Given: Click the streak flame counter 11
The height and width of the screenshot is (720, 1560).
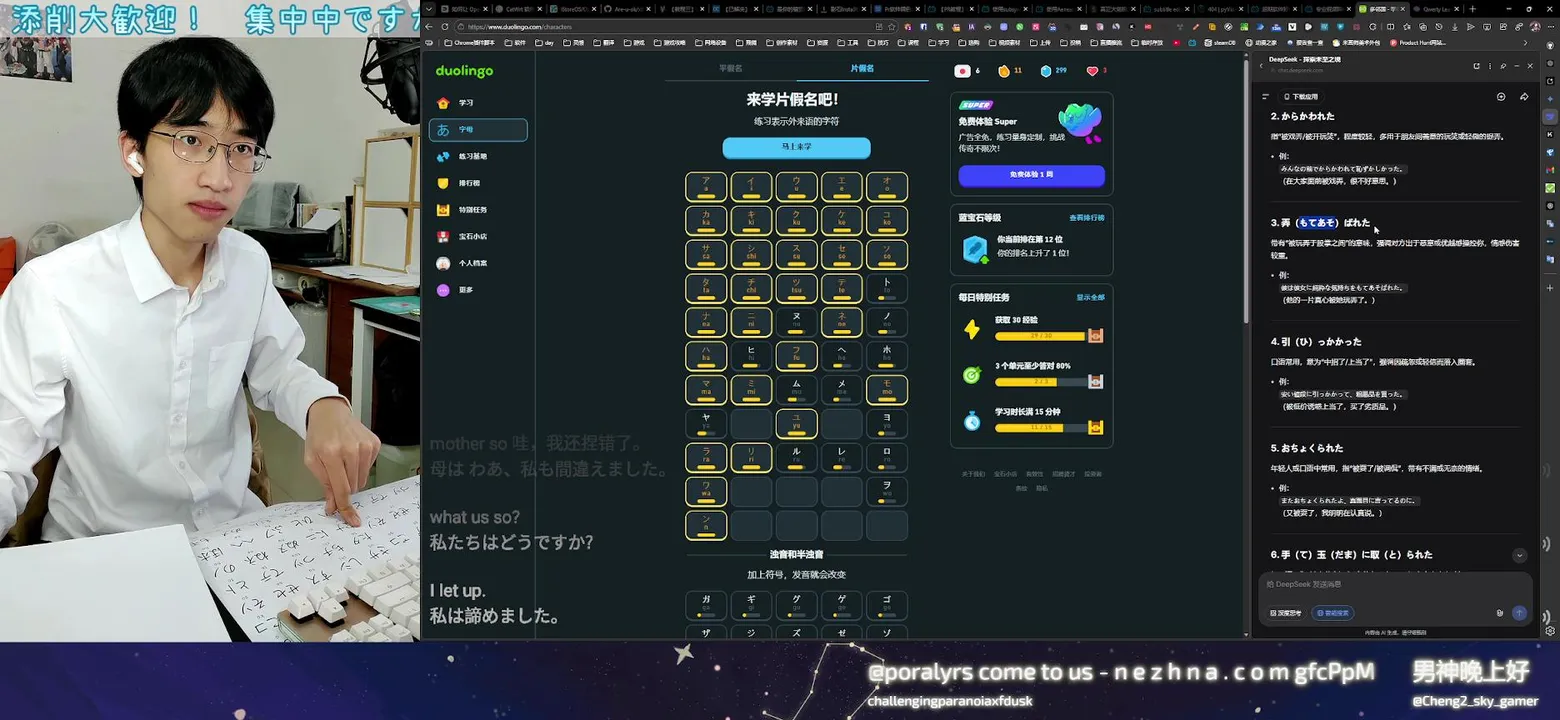Looking at the screenshot, I should click(1009, 71).
